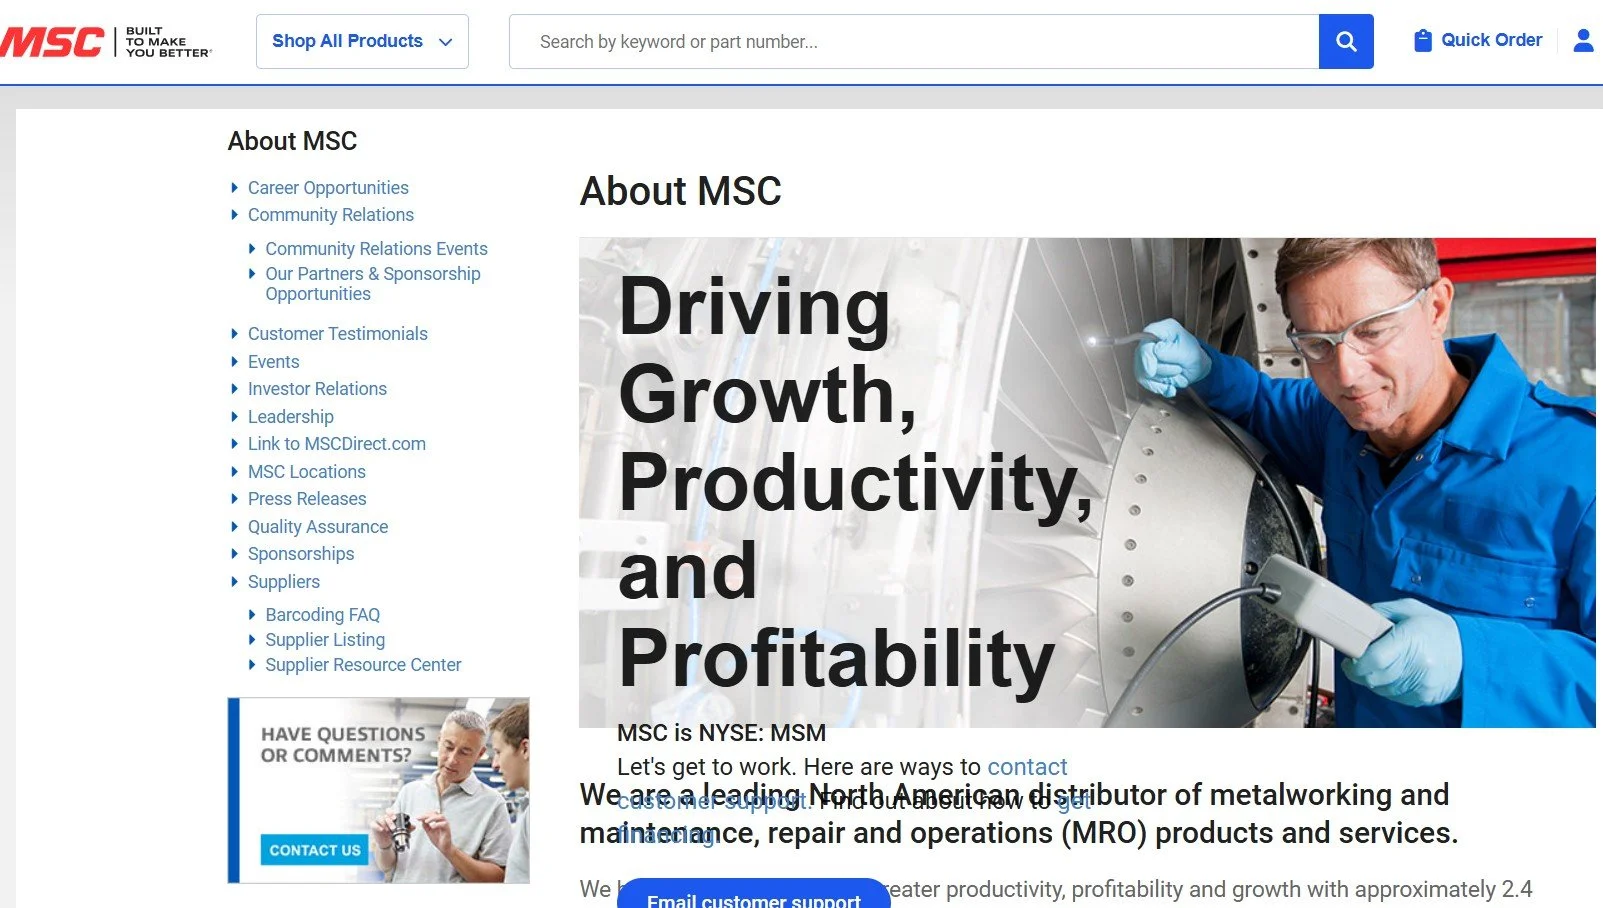The height and width of the screenshot is (908, 1603).
Task: Click the search by keyword field
Action: point(914,42)
